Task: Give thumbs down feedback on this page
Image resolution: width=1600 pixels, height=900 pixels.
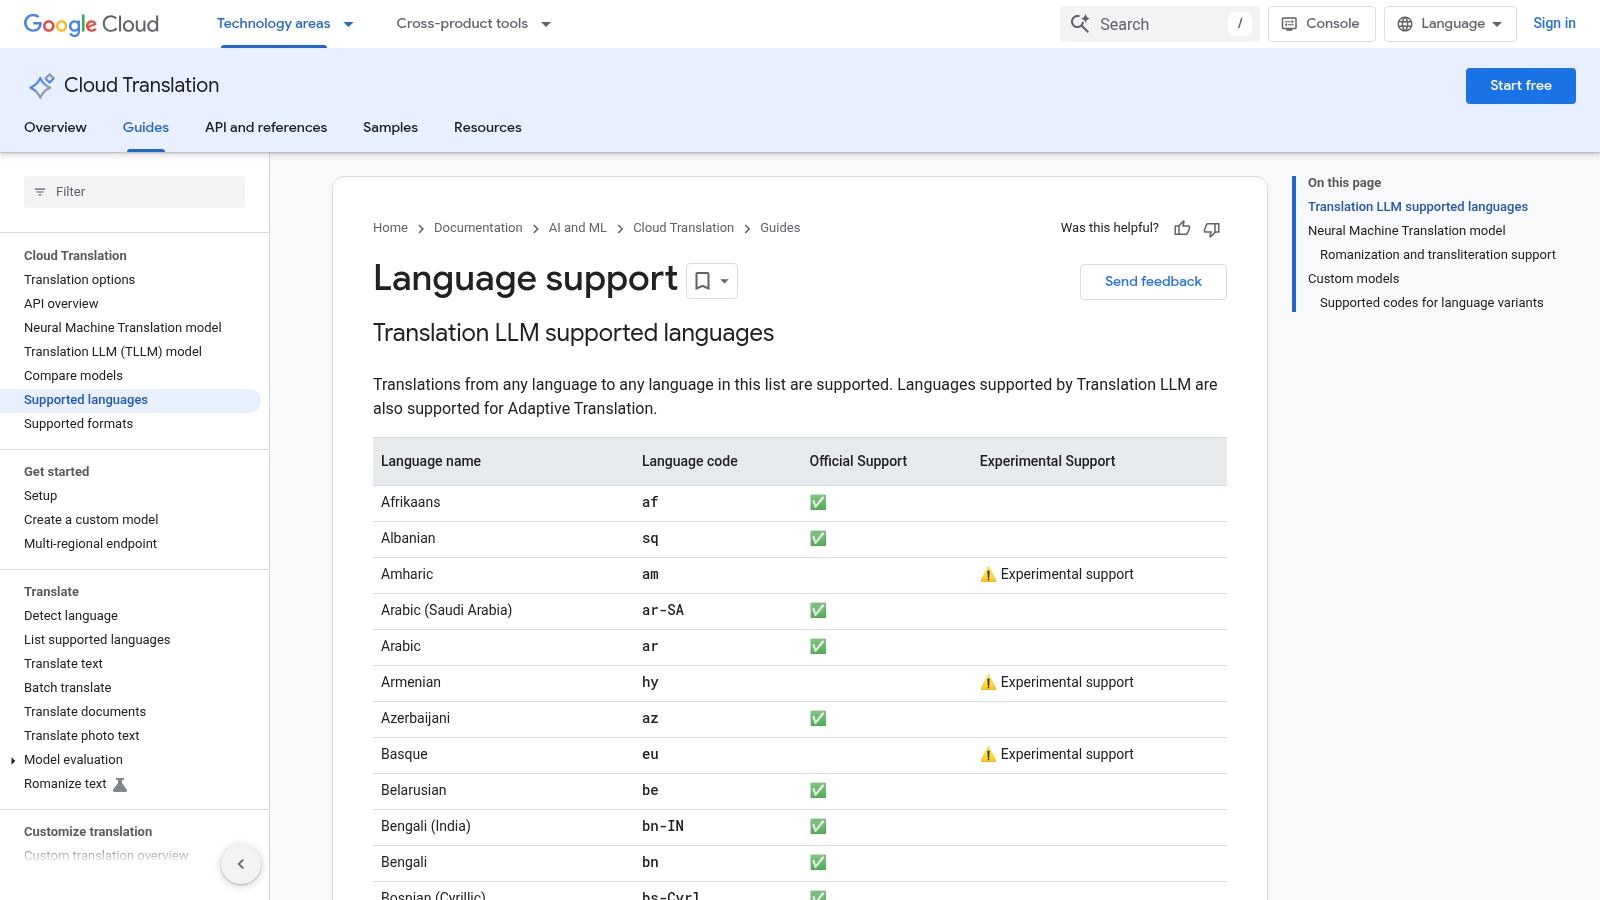Action: (x=1211, y=228)
